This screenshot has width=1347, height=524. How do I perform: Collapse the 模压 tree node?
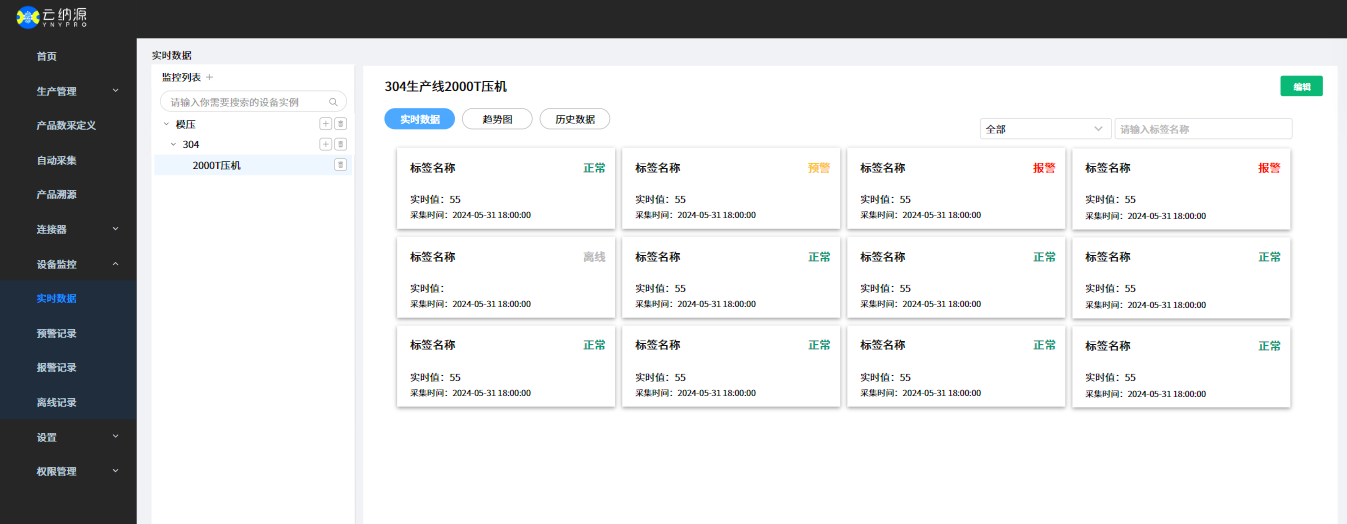[165, 125]
